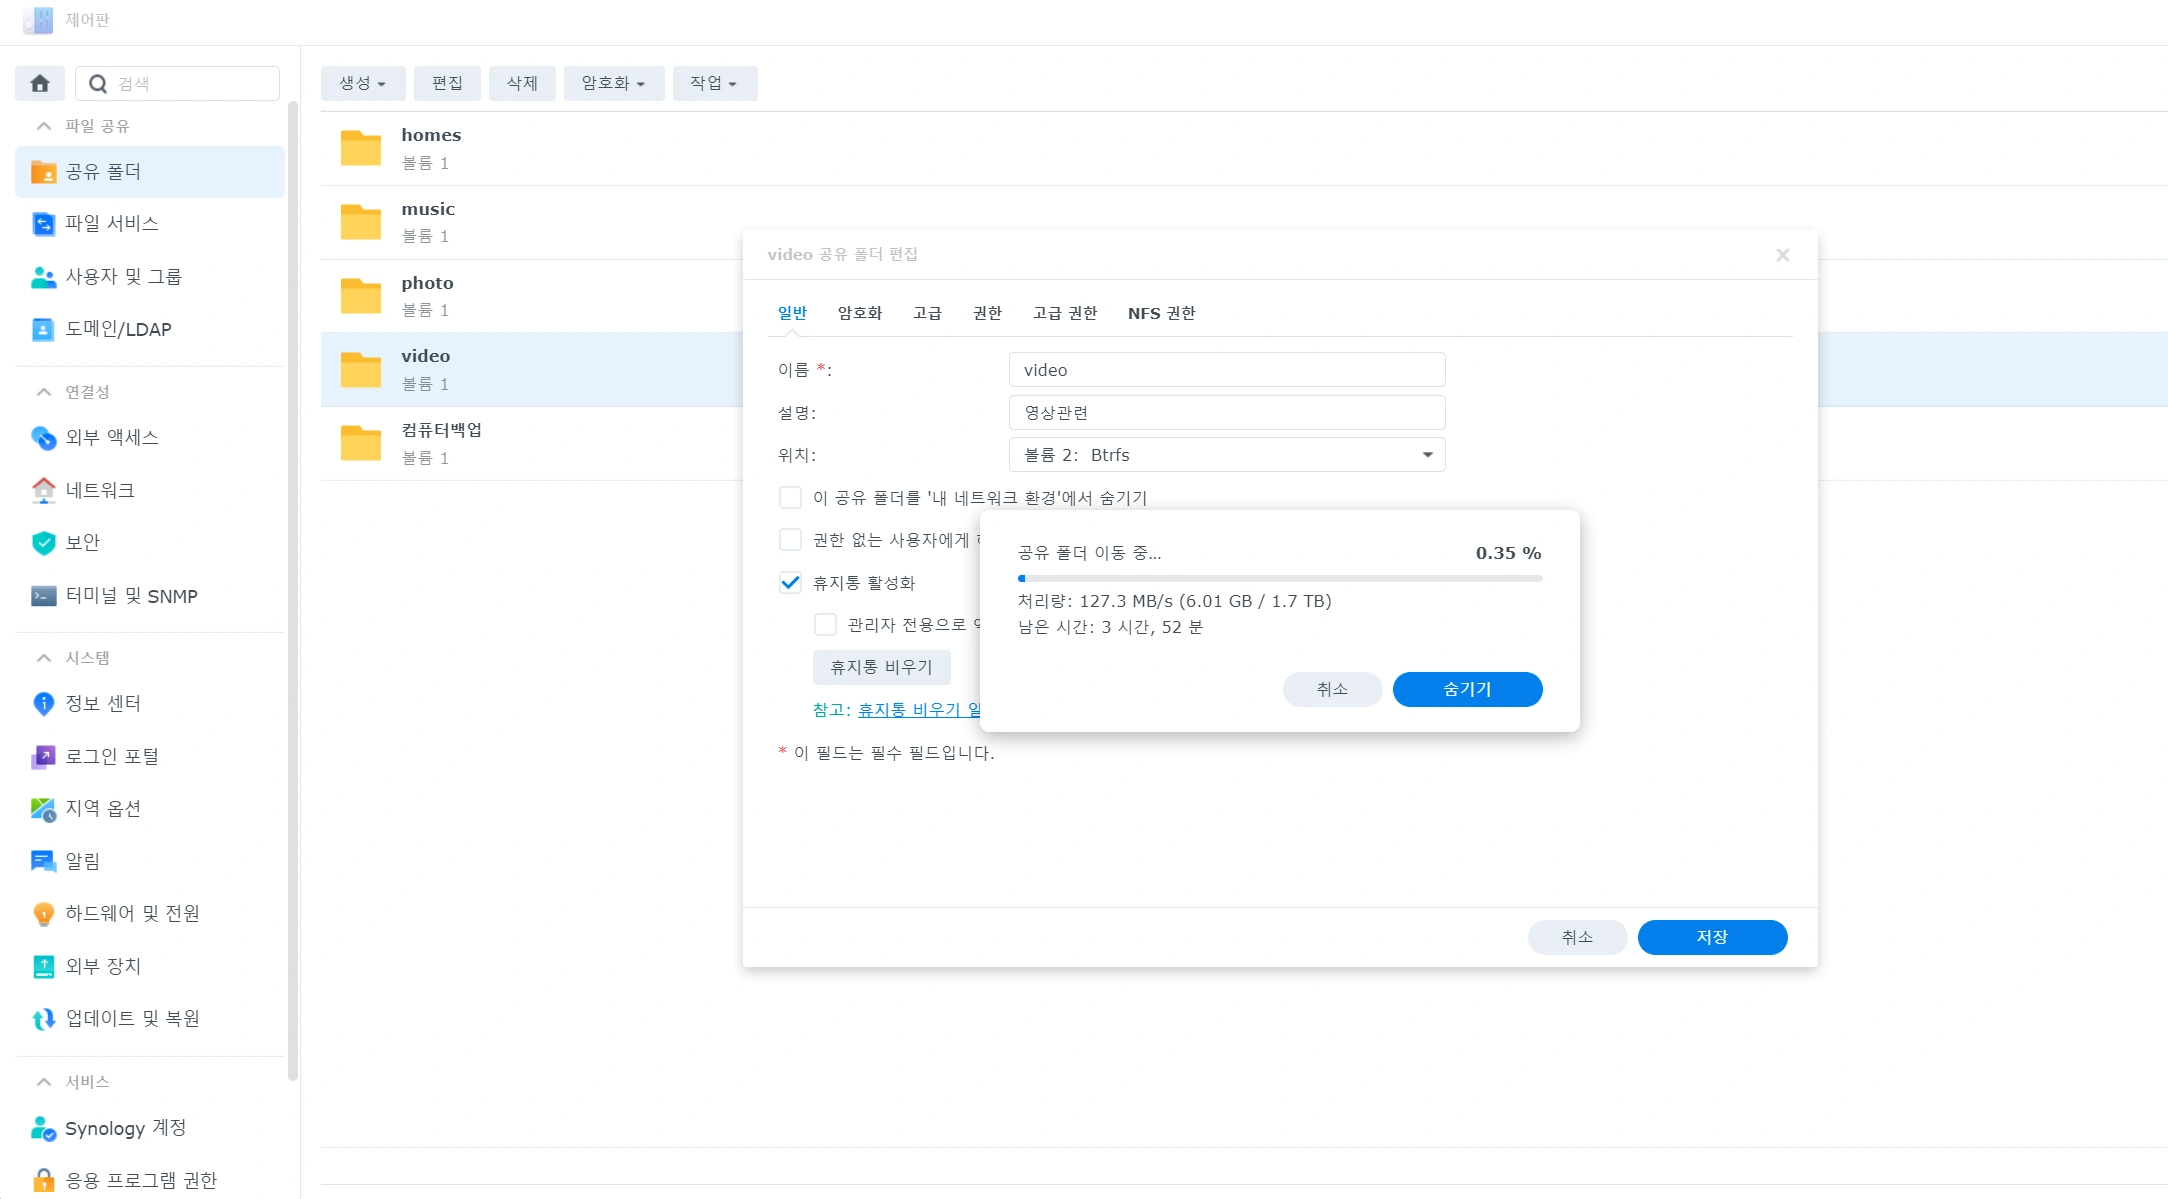Disable the recycle bin (휴지통 활성화) checkbox

pyautogui.click(x=790, y=583)
